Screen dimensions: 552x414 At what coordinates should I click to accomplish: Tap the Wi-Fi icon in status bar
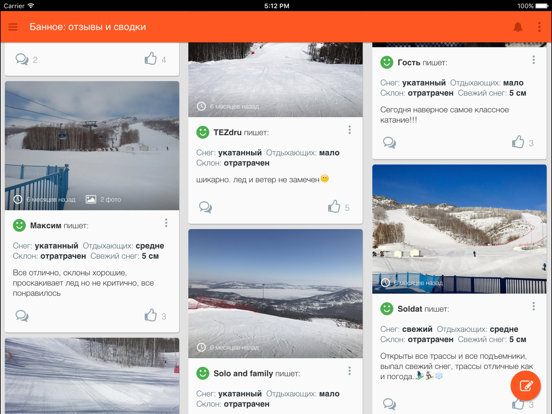31,6
